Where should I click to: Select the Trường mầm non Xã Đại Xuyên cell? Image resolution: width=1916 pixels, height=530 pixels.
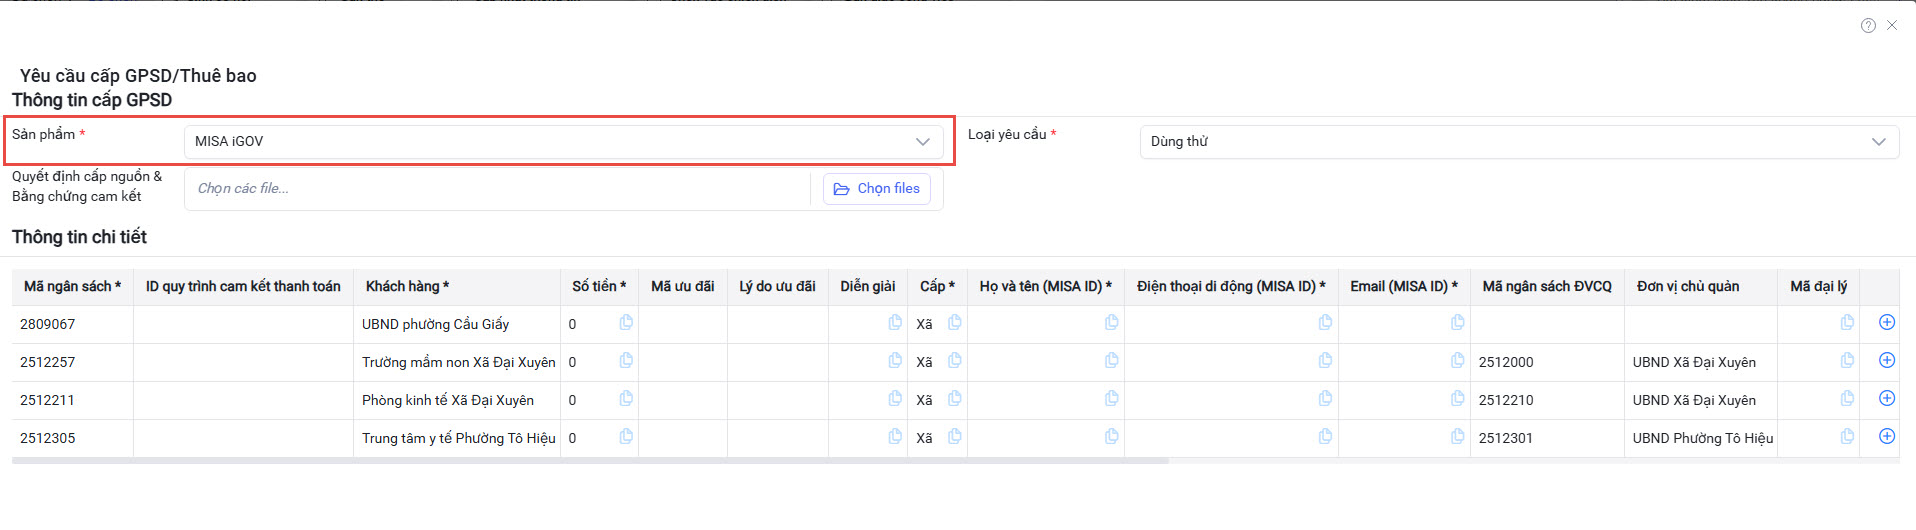pyautogui.click(x=458, y=362)
